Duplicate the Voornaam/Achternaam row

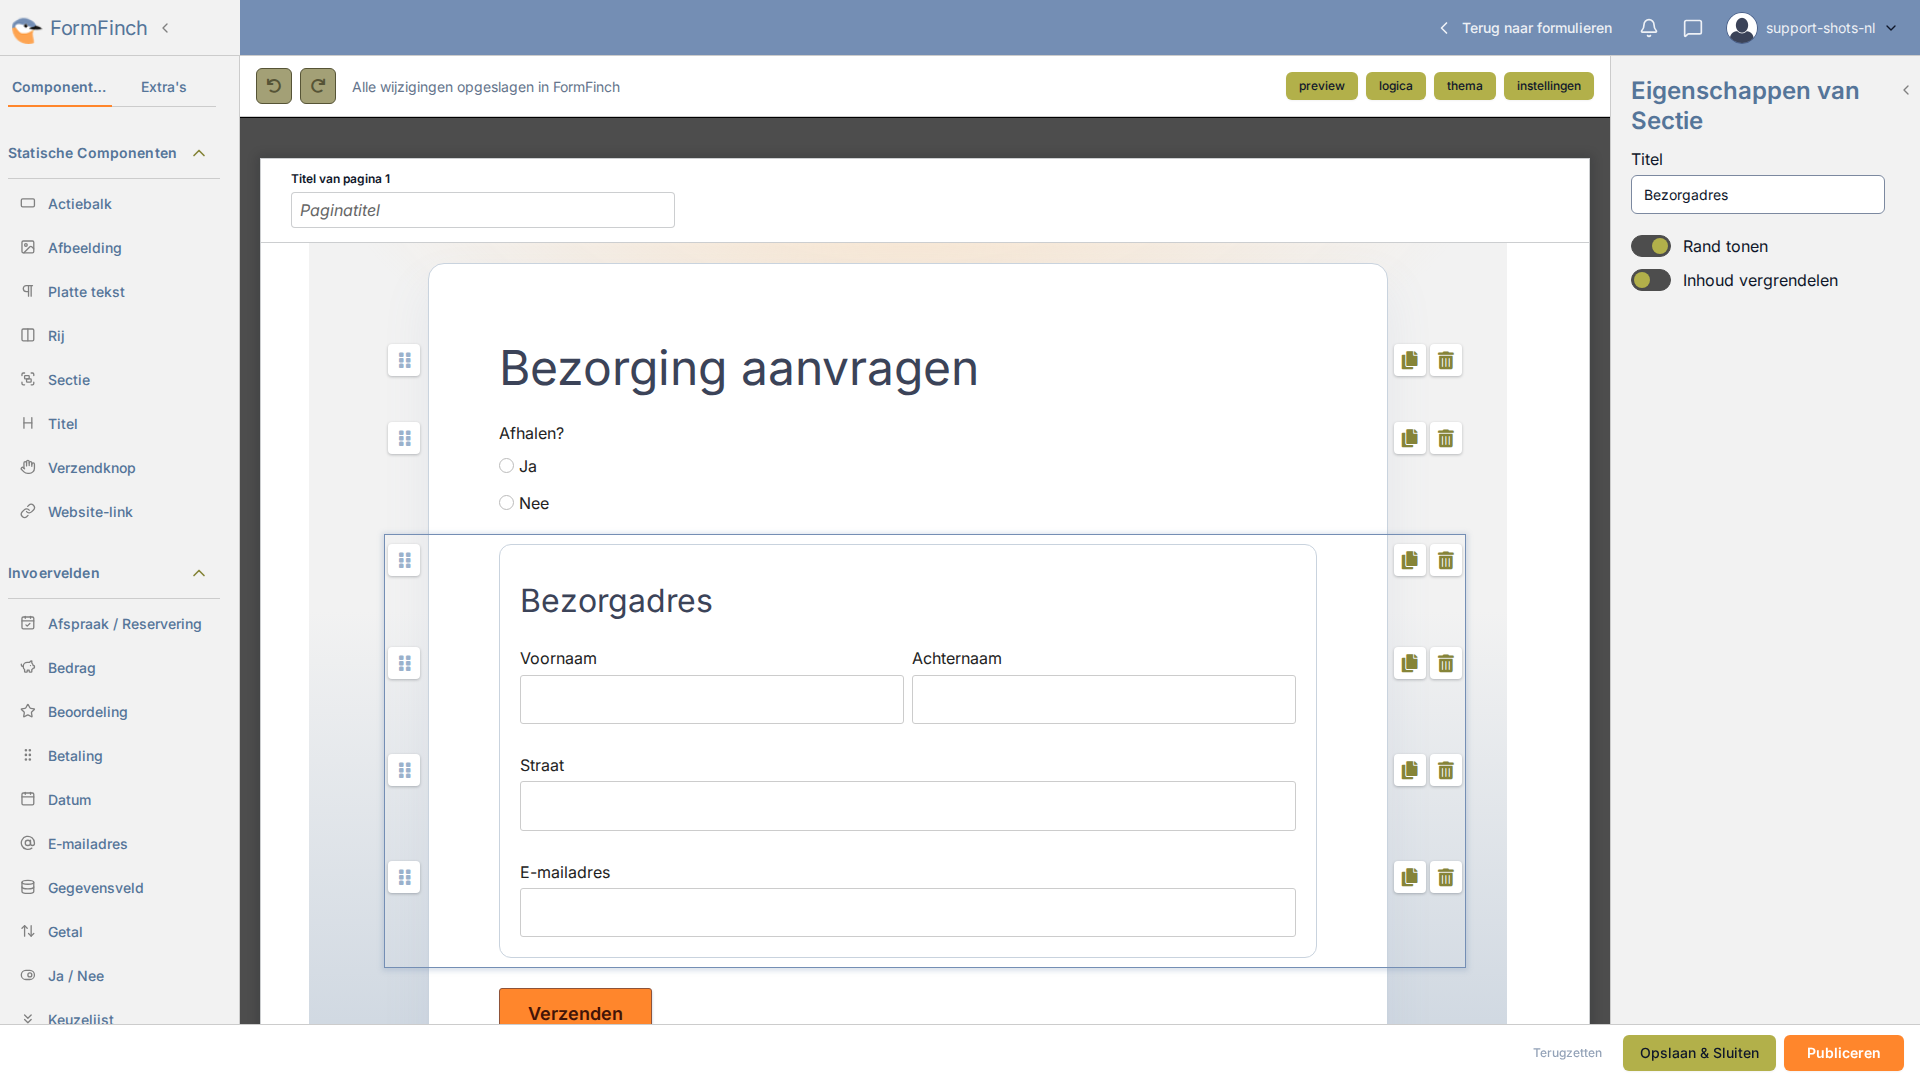point(1410,663)
